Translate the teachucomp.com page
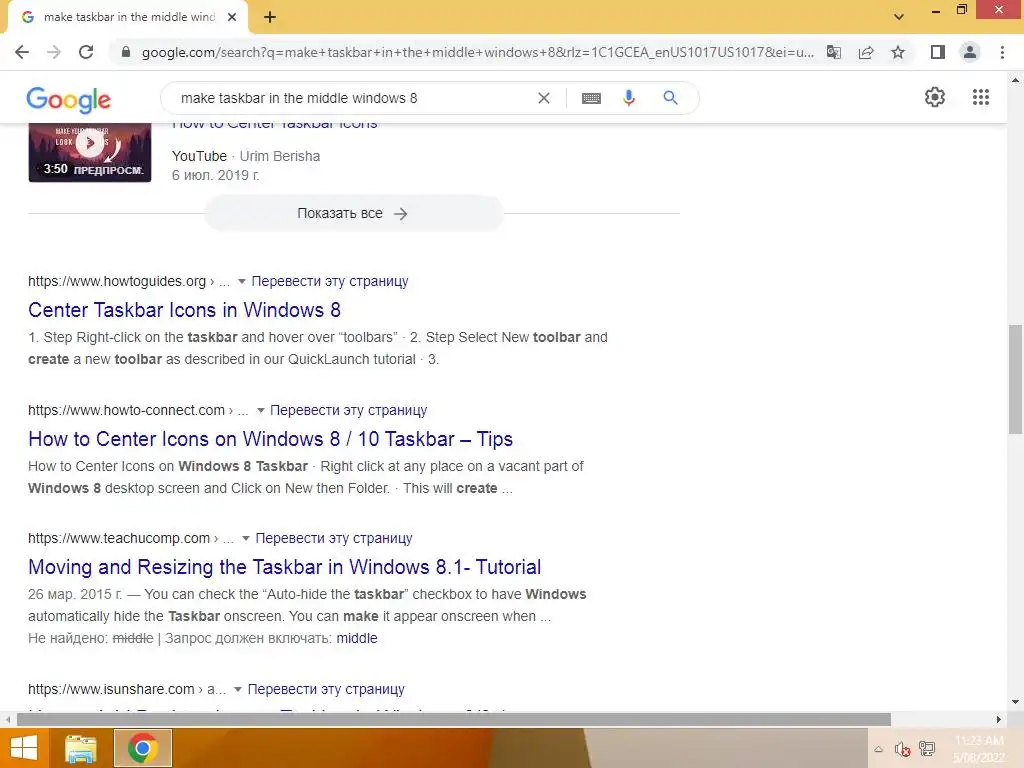 (334, 538)
